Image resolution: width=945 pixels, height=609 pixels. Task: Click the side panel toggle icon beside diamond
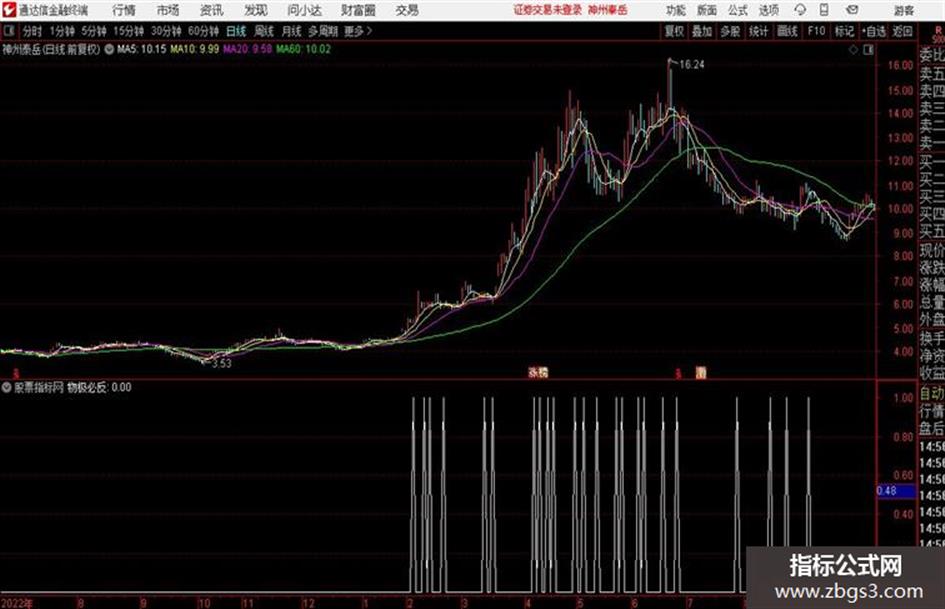pos(868,50)
